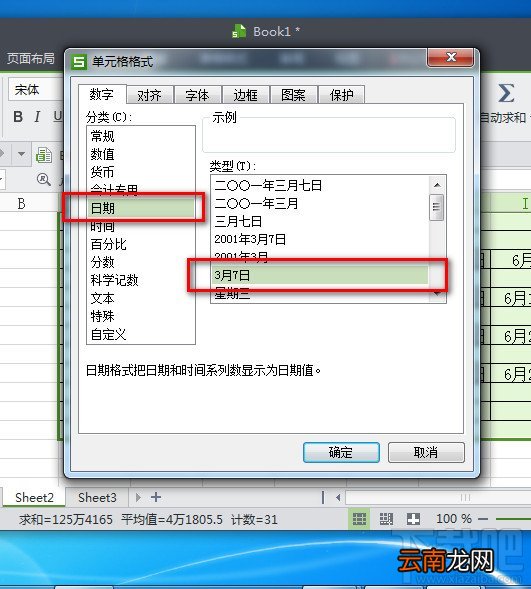The height and width of the screenshot is (589, 531).
Task: Choose type 2001年3月7日
Action: [x=320, y=239]
